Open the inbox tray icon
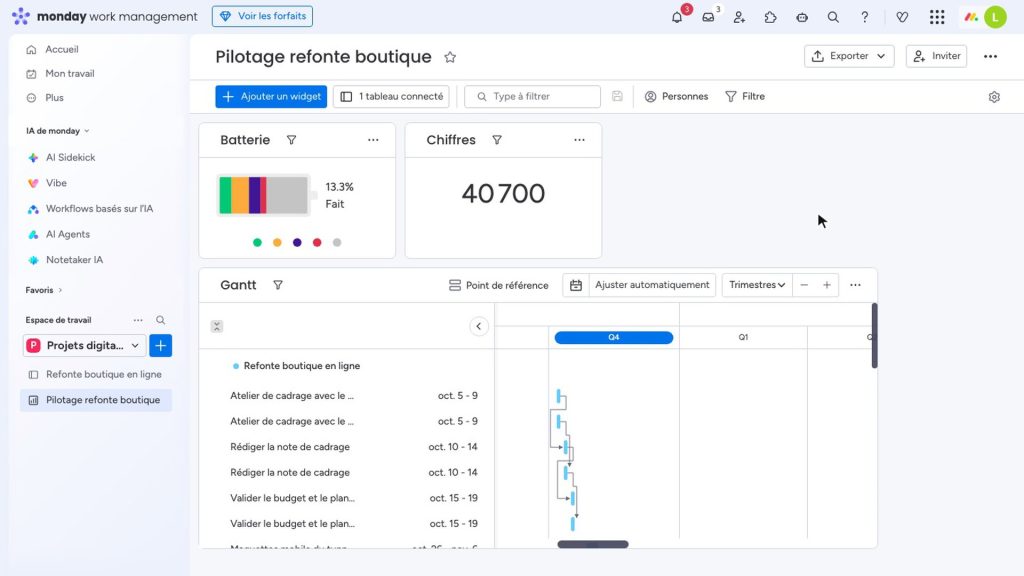The width and height of the screenshot is (1024, 576). [709, 17]
